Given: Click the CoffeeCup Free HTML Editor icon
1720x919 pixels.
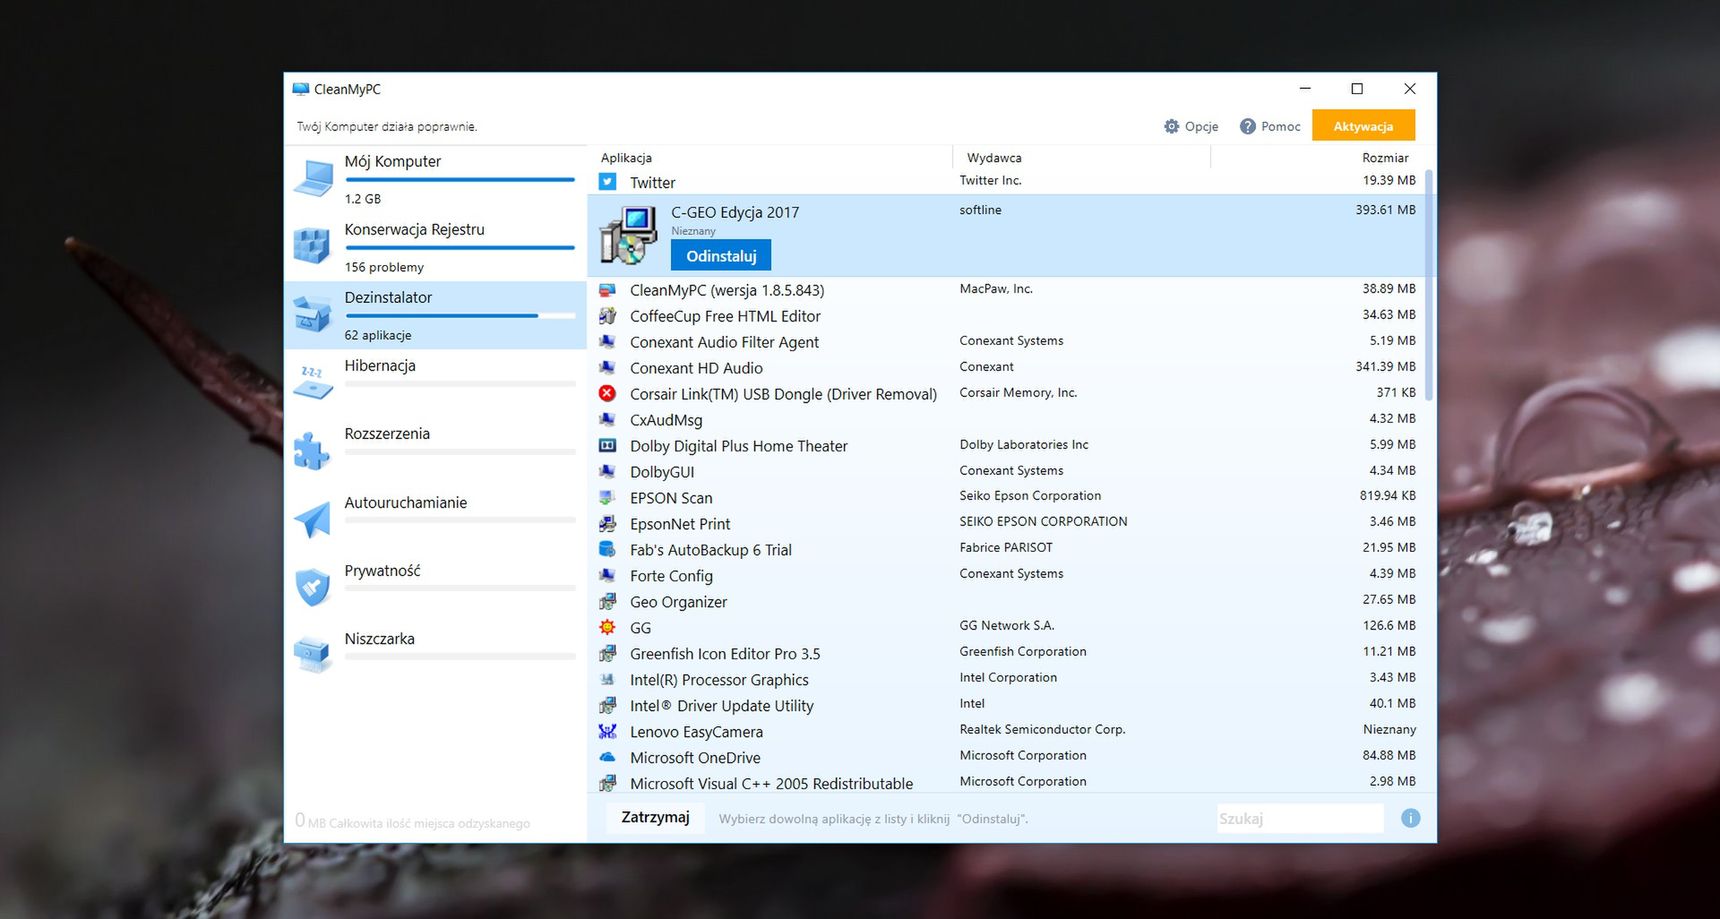Looking at the screenshot, I should 607,316.
